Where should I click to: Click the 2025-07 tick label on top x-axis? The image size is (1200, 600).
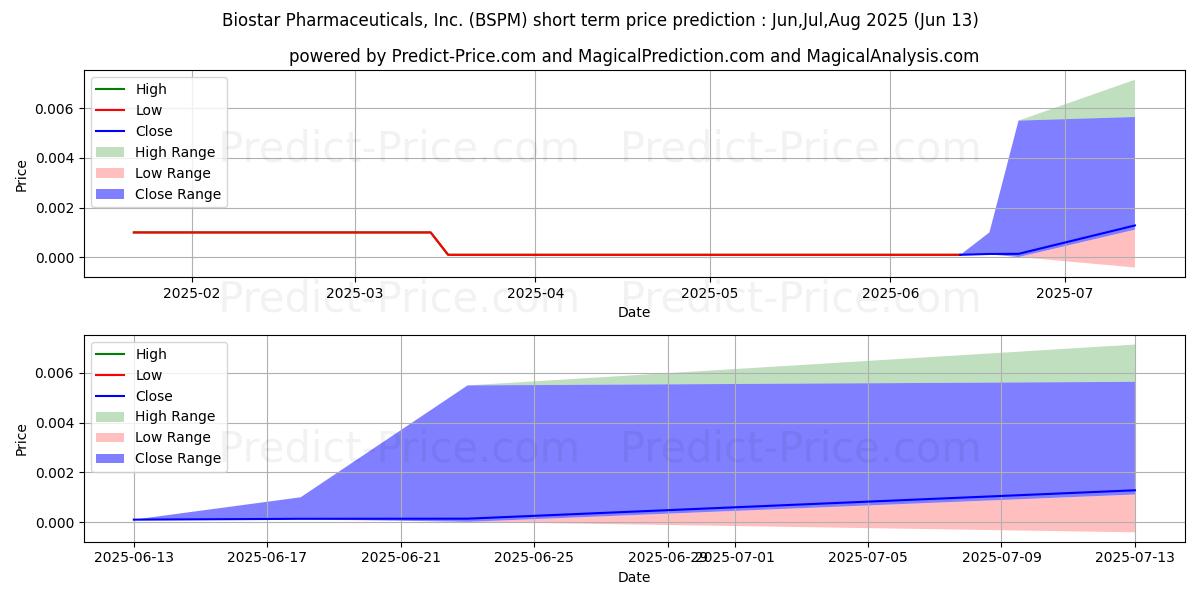(x=1065, y=294)
